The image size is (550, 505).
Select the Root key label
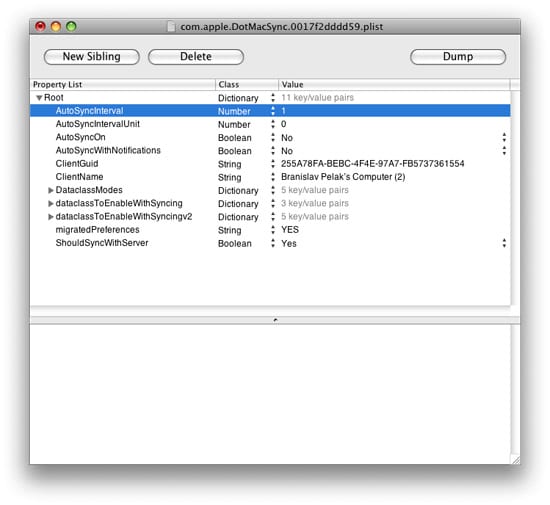tap(54, 97)
